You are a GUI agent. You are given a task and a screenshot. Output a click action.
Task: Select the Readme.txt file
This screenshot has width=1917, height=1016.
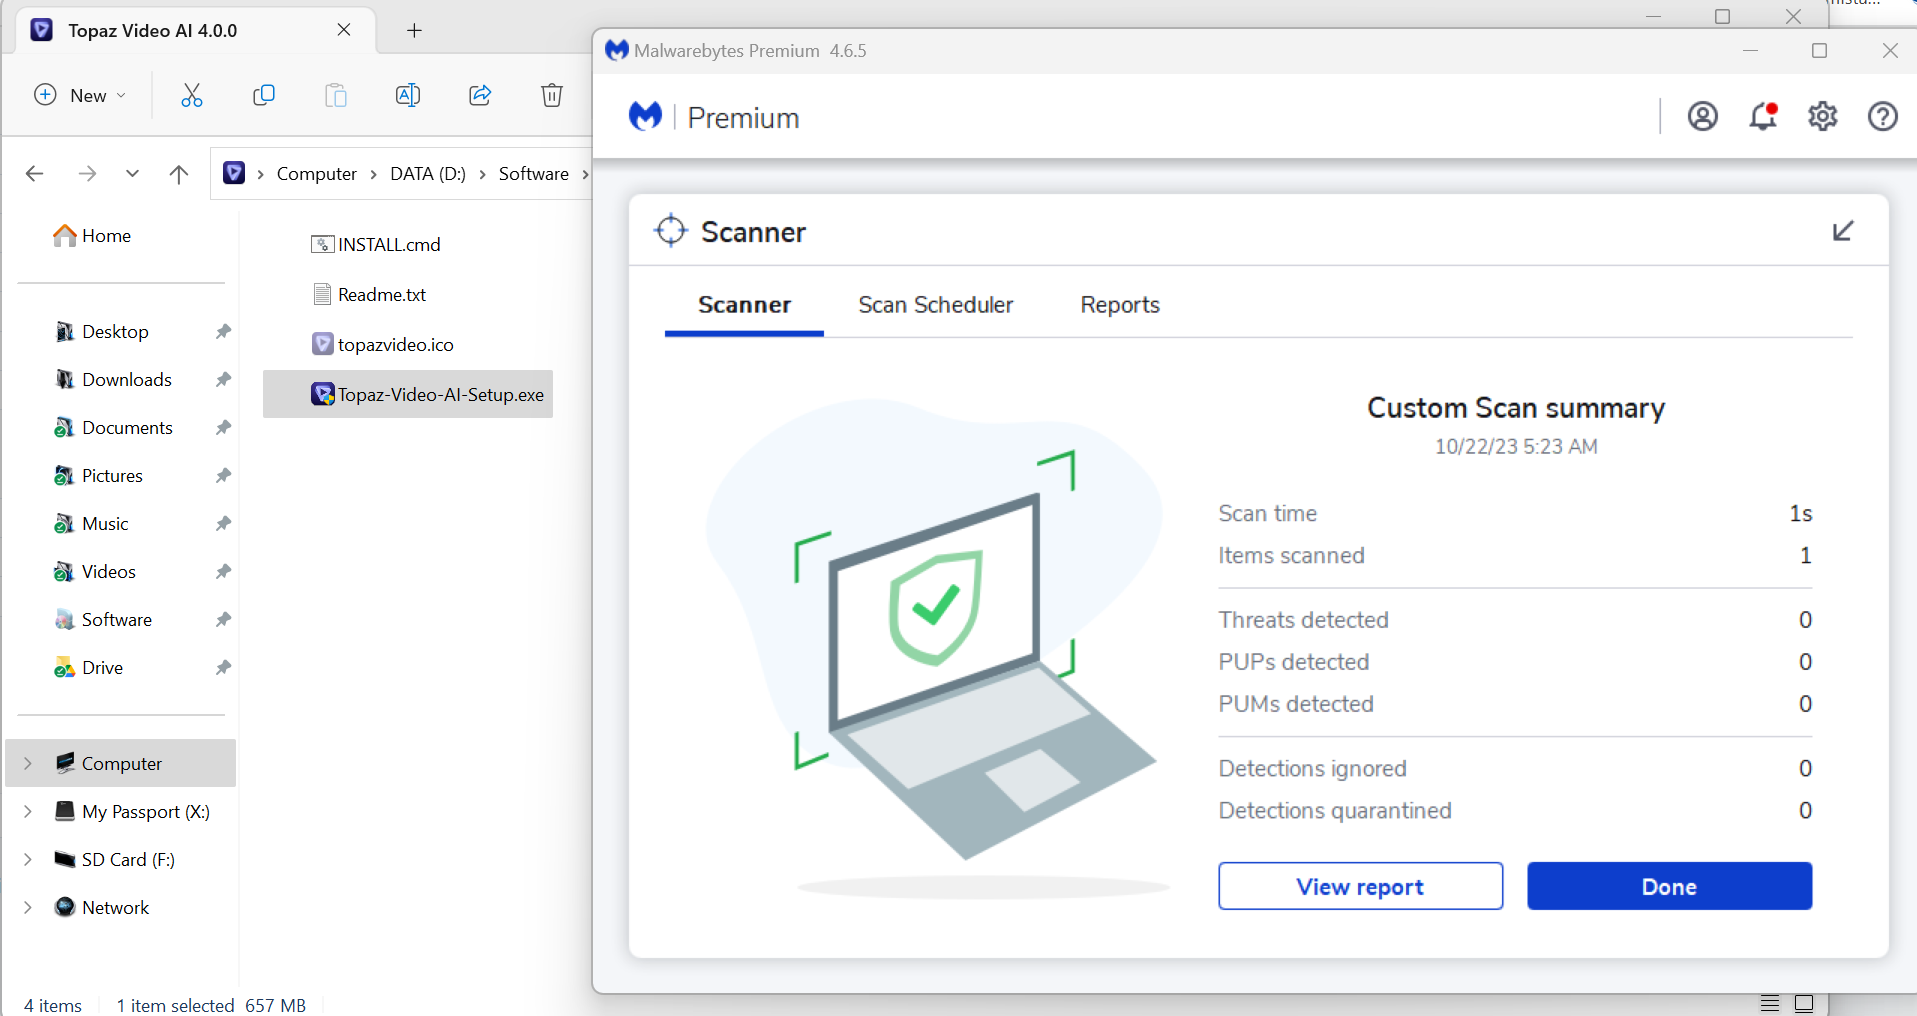369,294
